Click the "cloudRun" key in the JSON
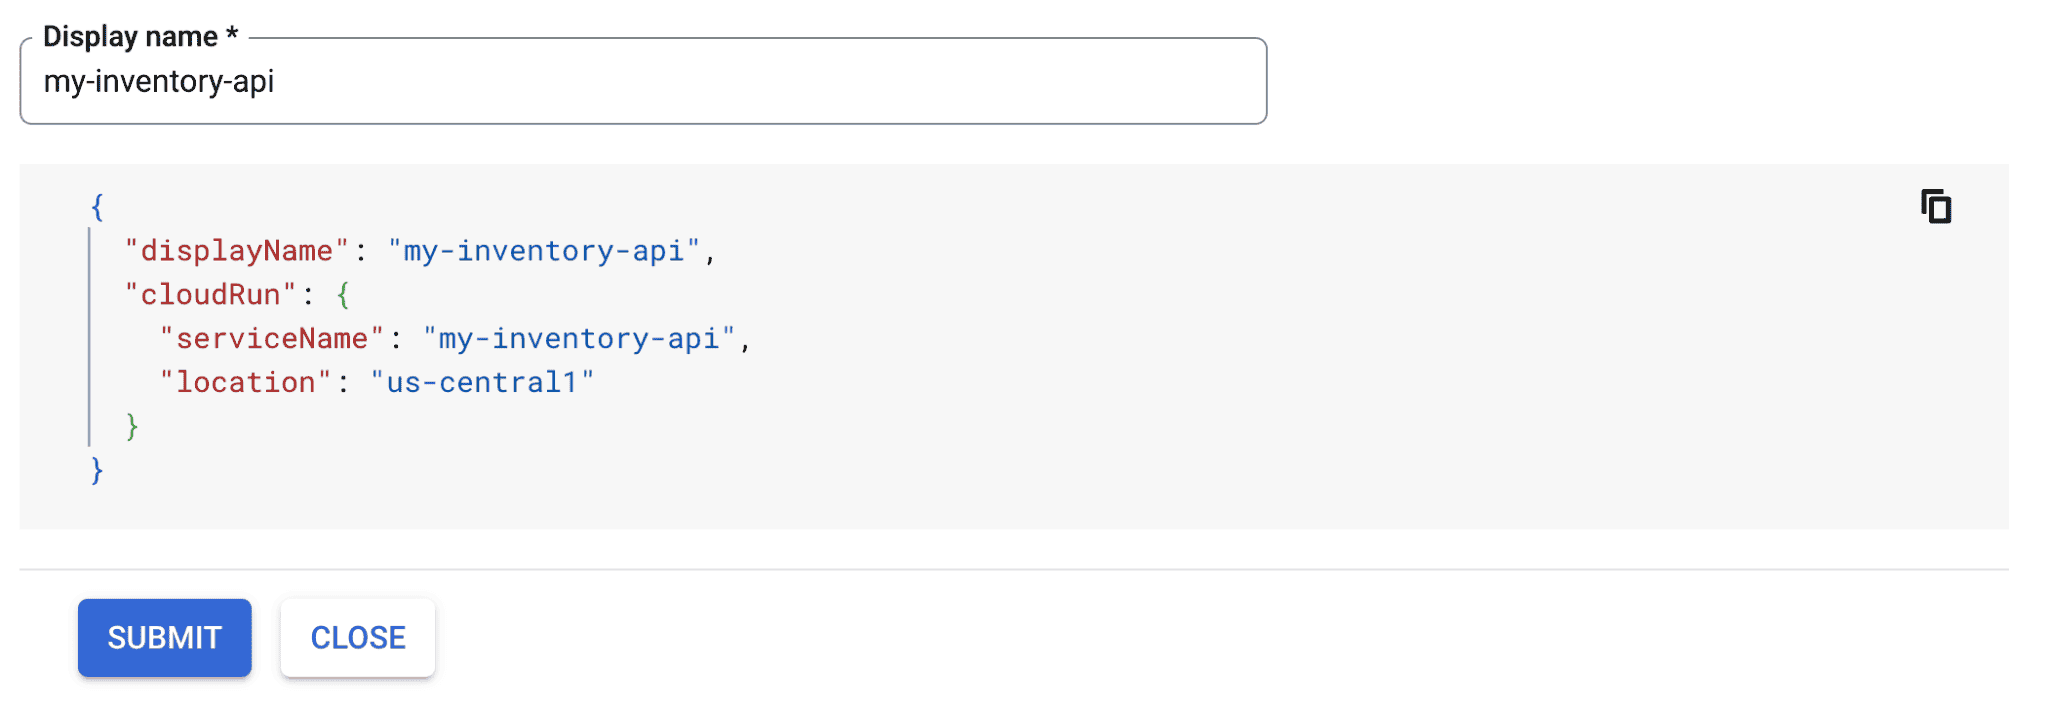 coord(210,295)
